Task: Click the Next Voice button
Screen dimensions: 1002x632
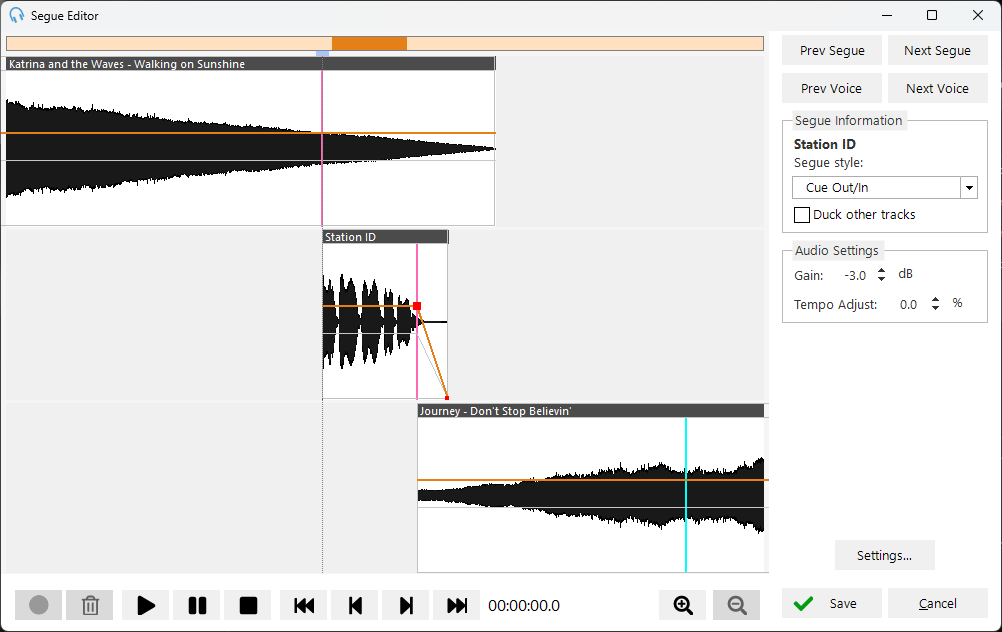Action: (937, 88)
